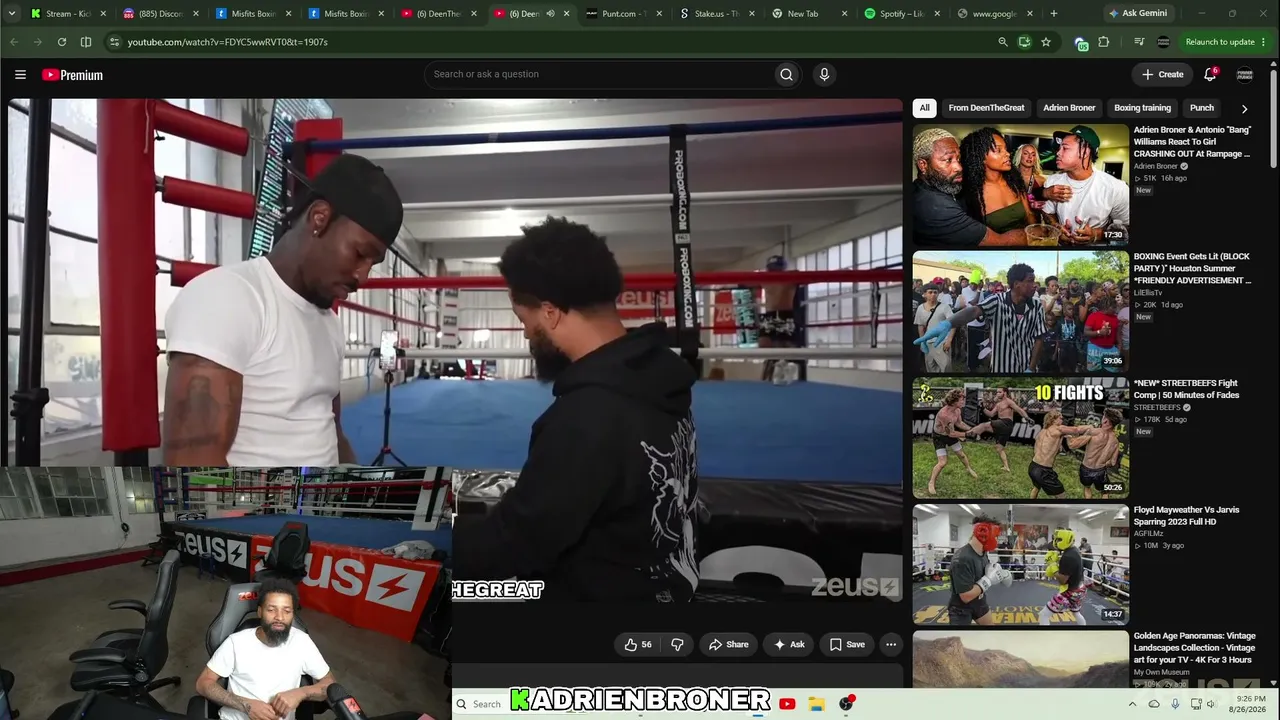Image resolution: width=1280 pixels, height=720 pixels.
Task: Toggle the browser side panel icon
Action: click(x=86, y=42)
